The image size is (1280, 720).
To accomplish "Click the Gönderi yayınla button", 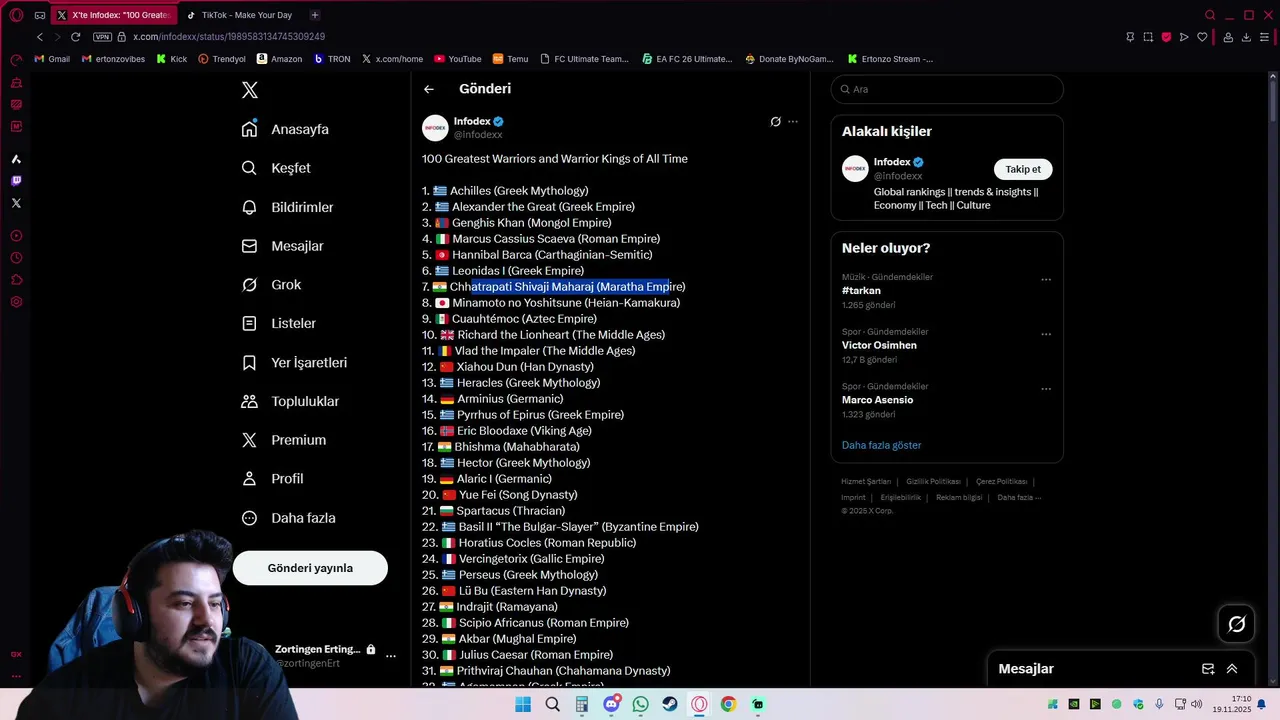I will tap(310, 568).
